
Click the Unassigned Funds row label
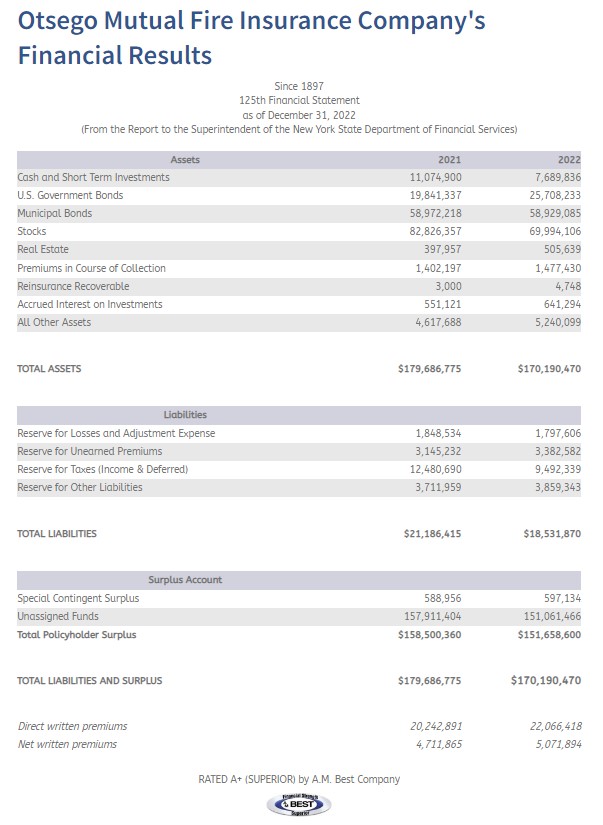tap(58, 616)
